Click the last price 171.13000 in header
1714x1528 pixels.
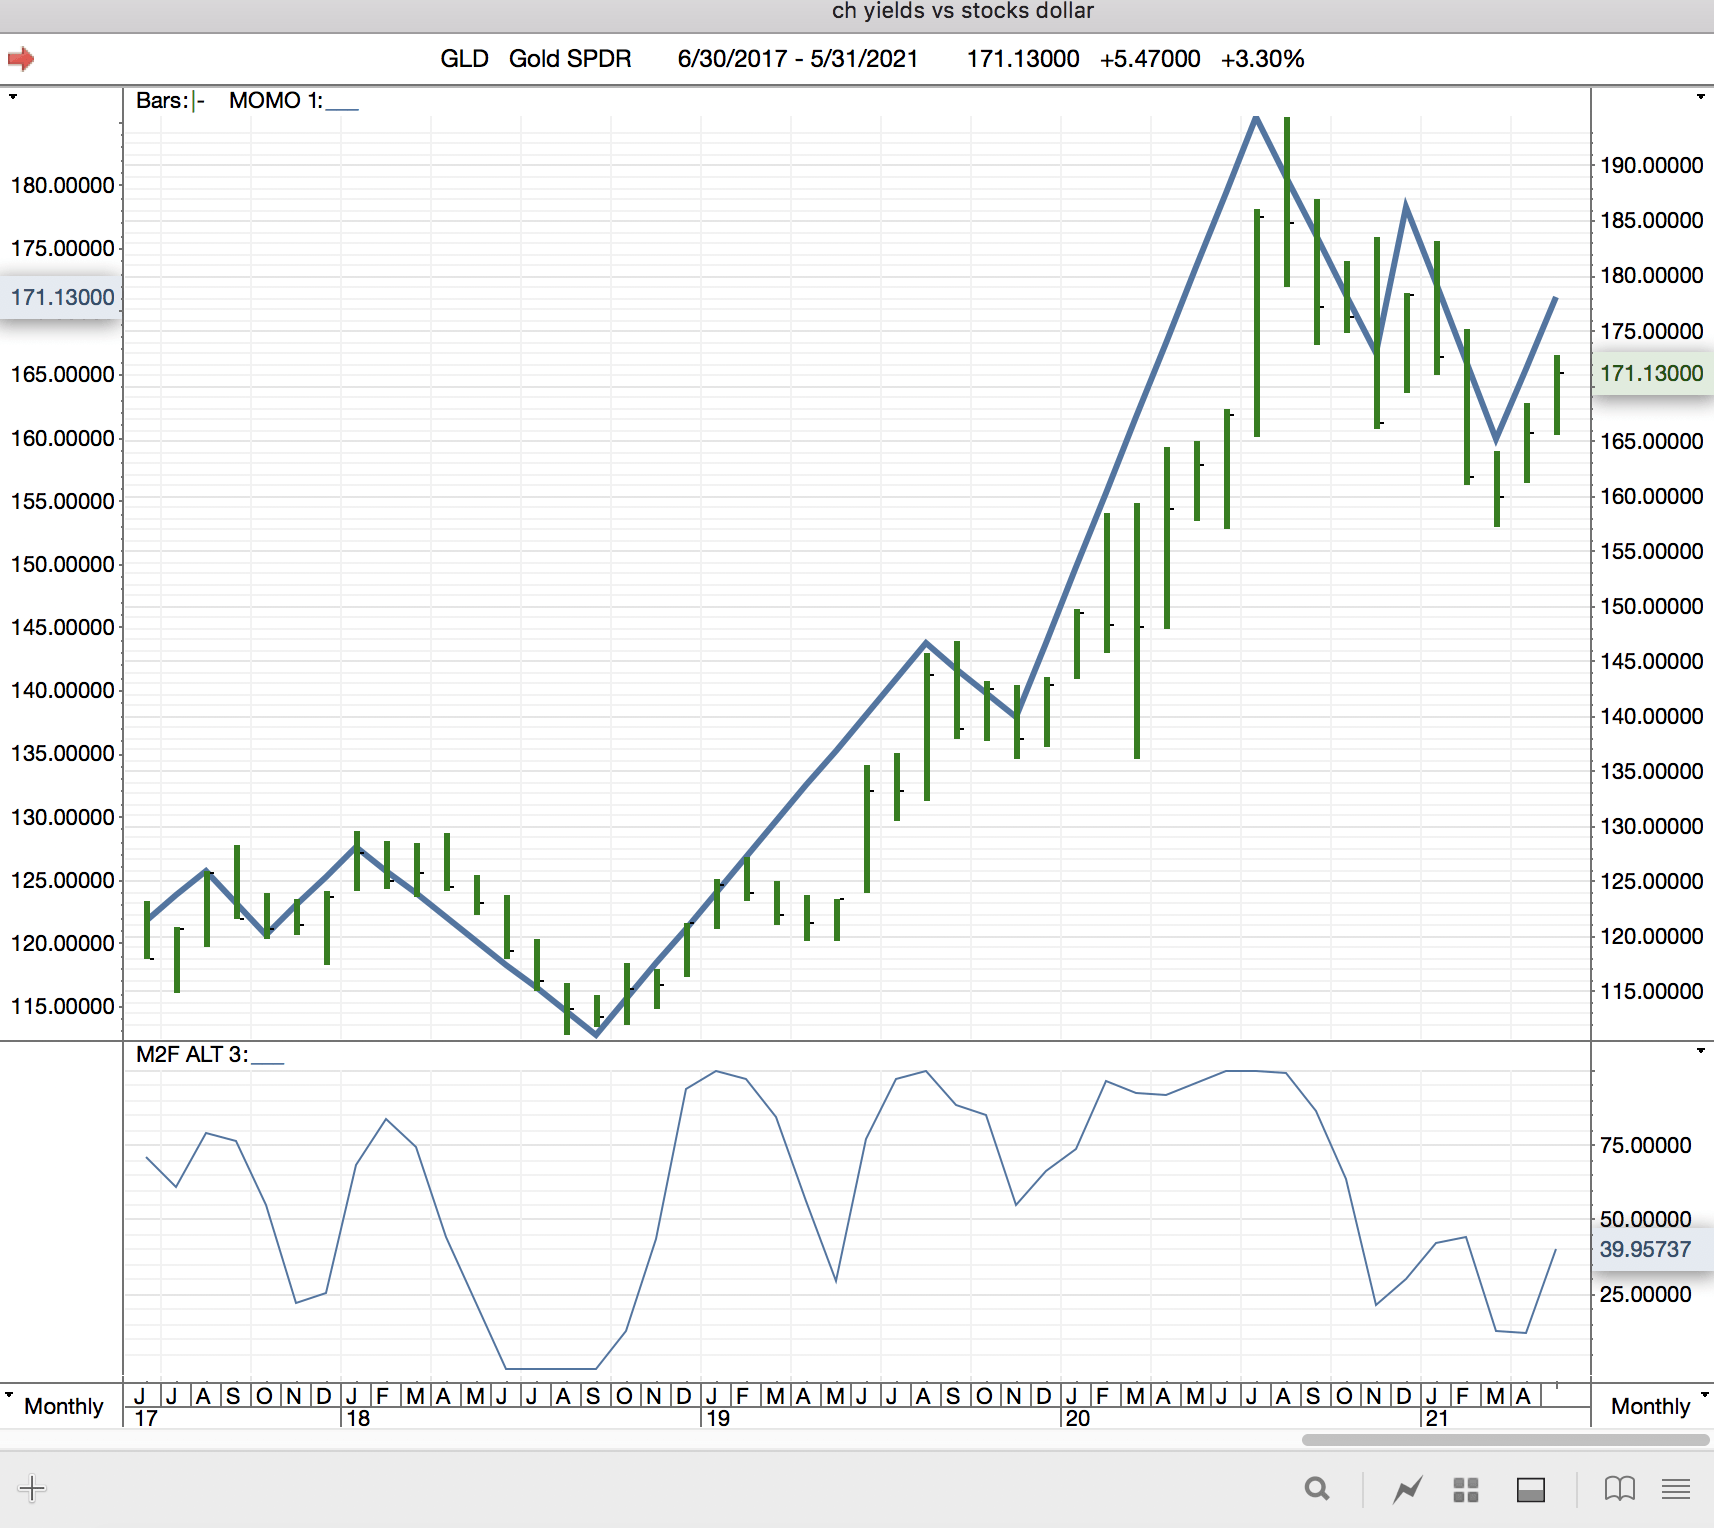[x=1023, y=59]
